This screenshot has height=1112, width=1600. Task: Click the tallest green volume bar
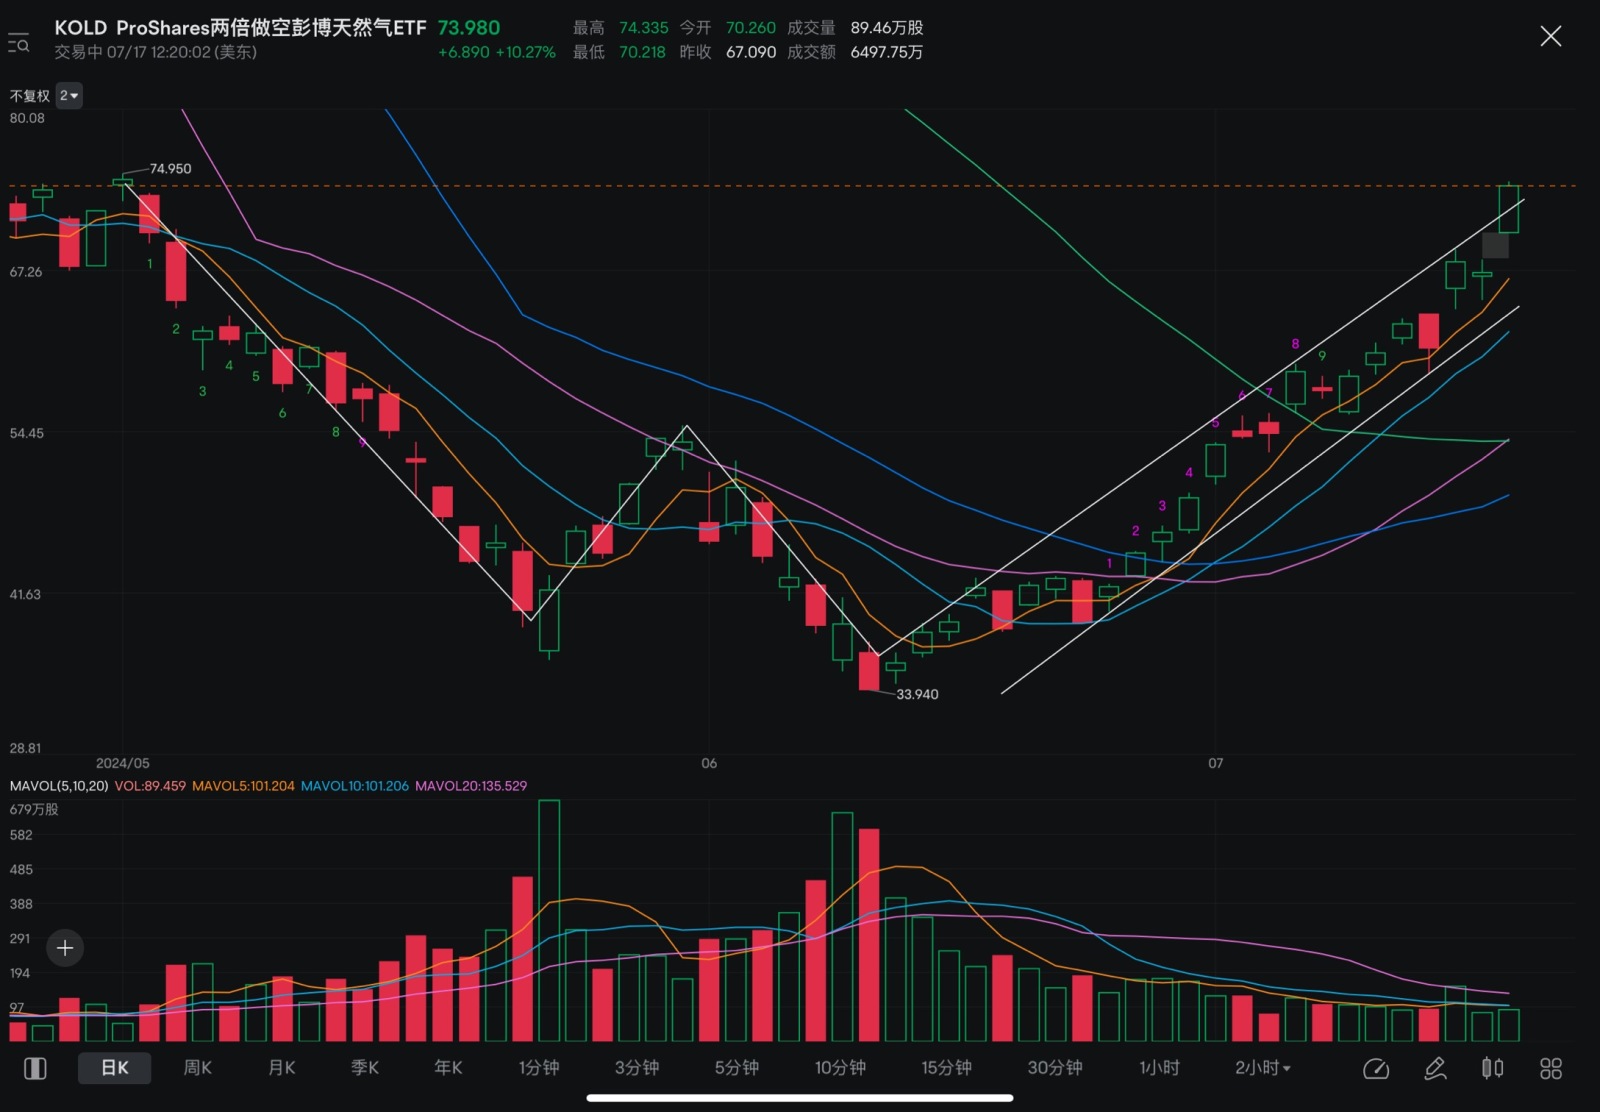[x=549, y=921]
